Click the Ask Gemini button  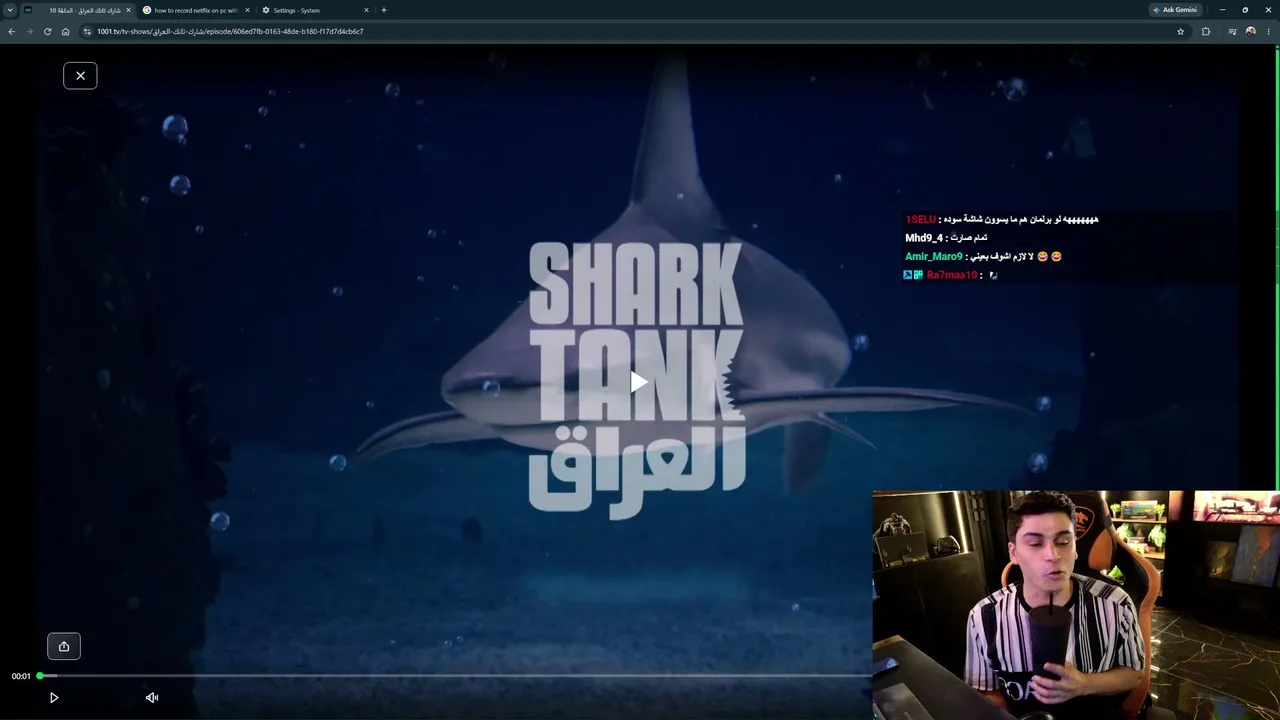click(x=1175, y=10)
